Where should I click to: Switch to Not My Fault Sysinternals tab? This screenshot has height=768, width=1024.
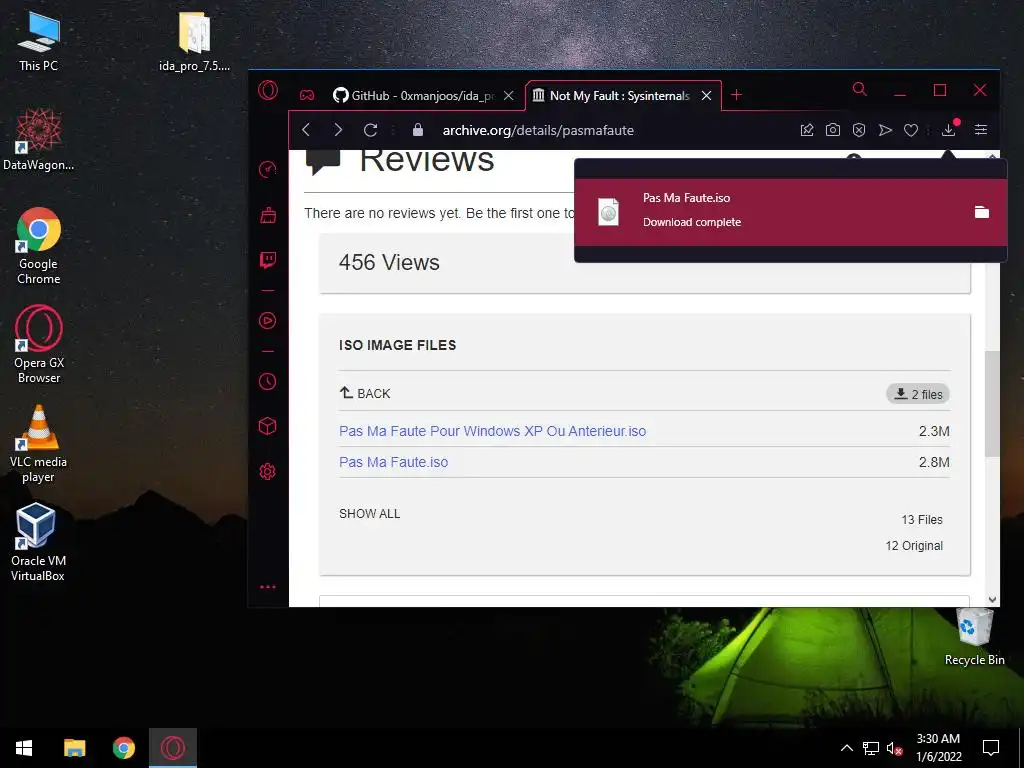coord(611,95)
